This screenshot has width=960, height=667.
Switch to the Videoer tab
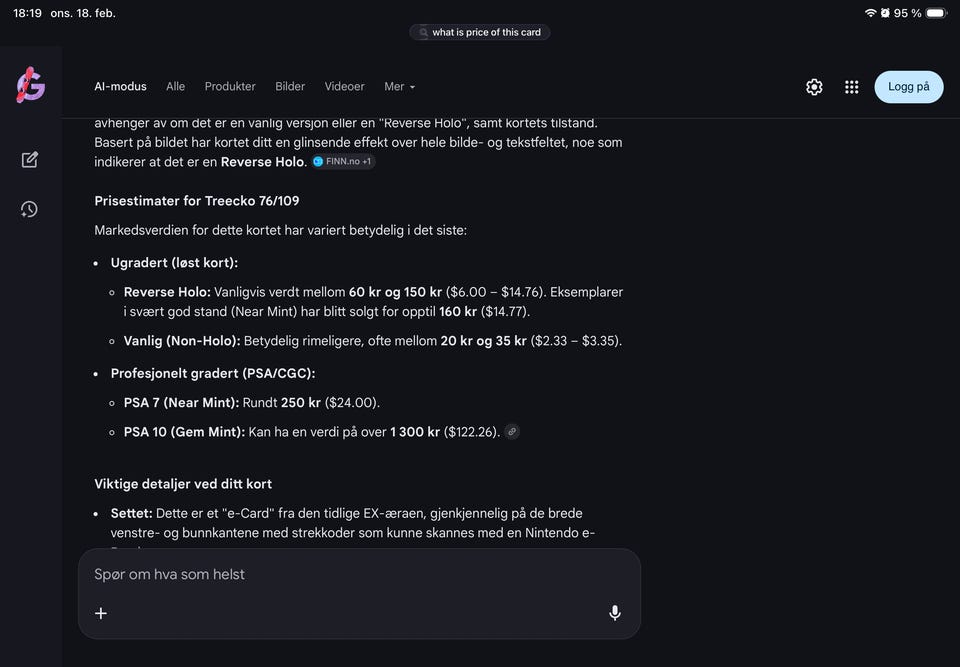pyautogui.click(x=344, y=87)
